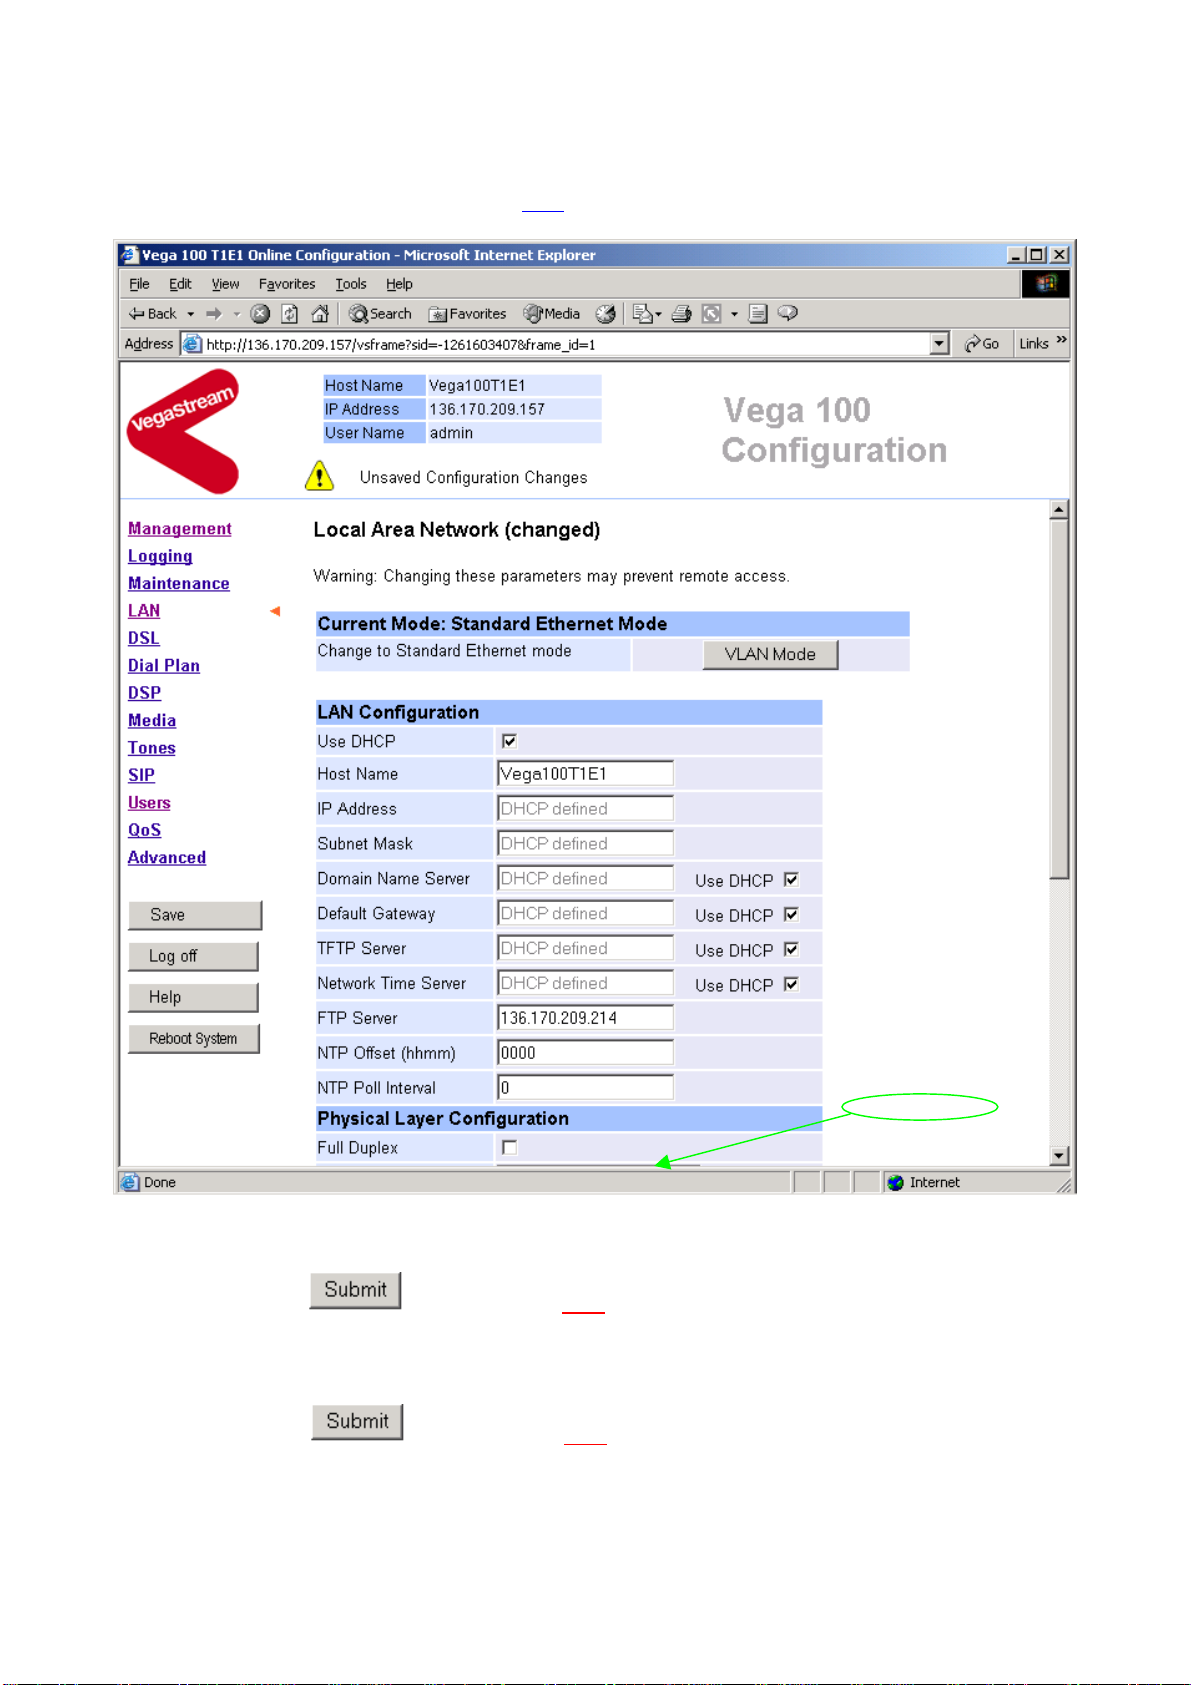The width and height of the screenshot is (1191, 1685).
Task: Open the Forward button history dropdown arrow
Action: tap(236, 314)
